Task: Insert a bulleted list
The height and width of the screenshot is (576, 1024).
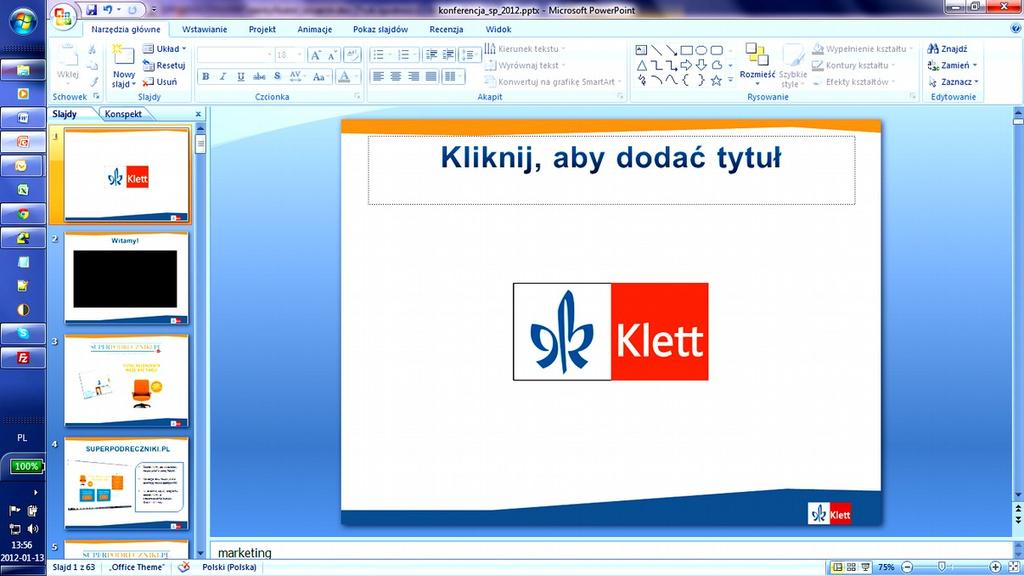Action: pos(381,55)
